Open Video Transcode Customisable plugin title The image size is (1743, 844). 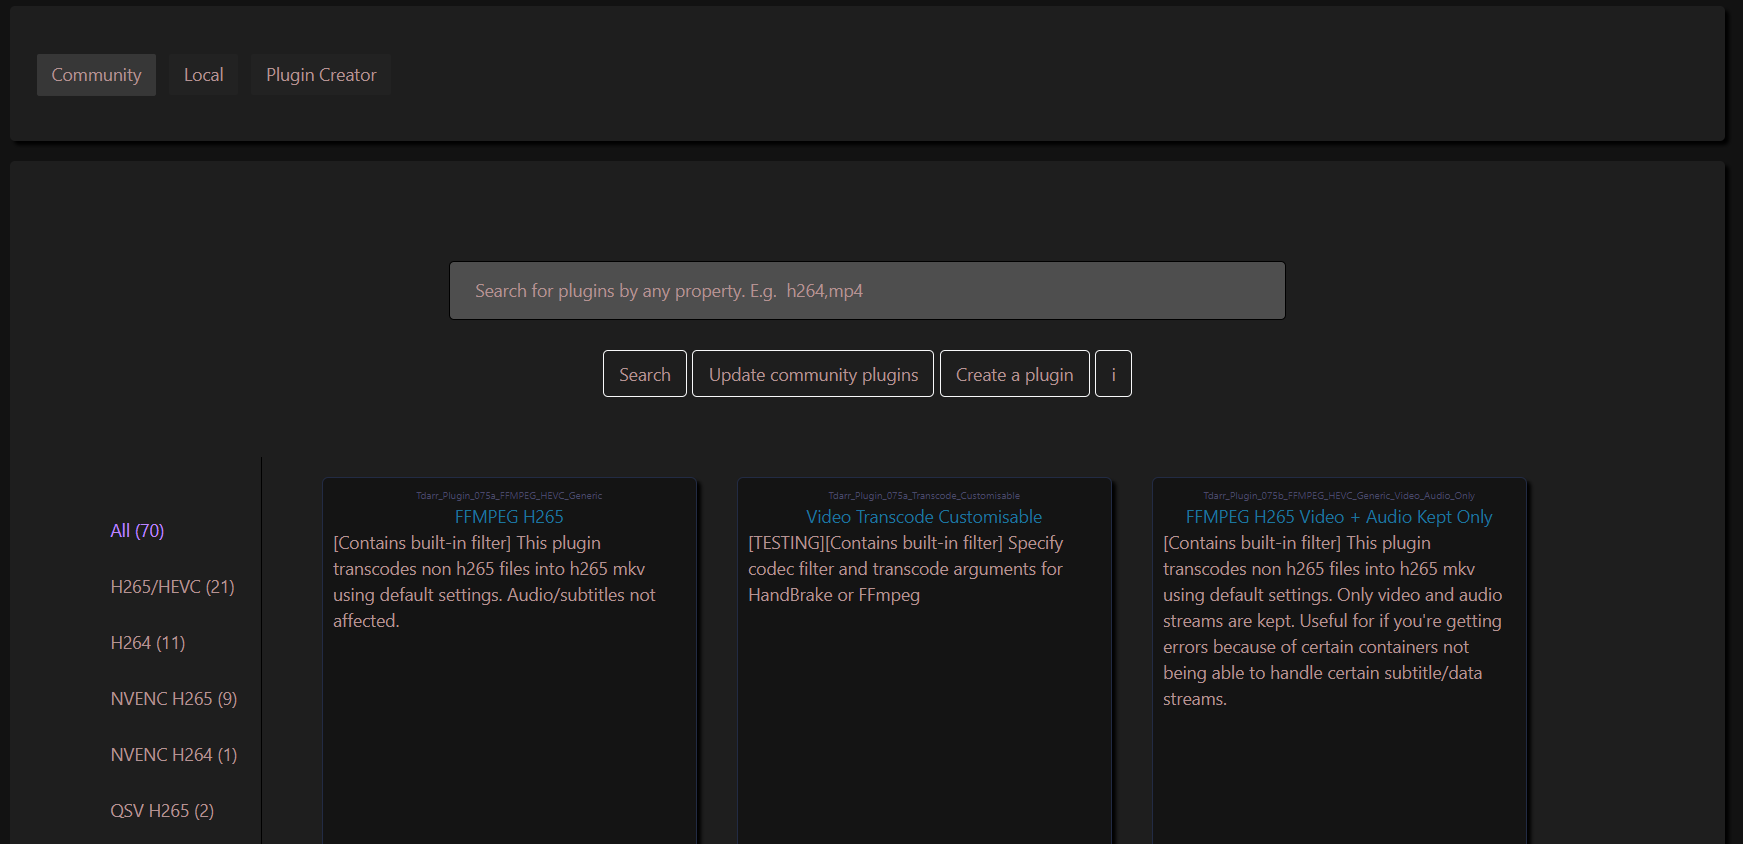pyautogui.click(x=924, y=517)
